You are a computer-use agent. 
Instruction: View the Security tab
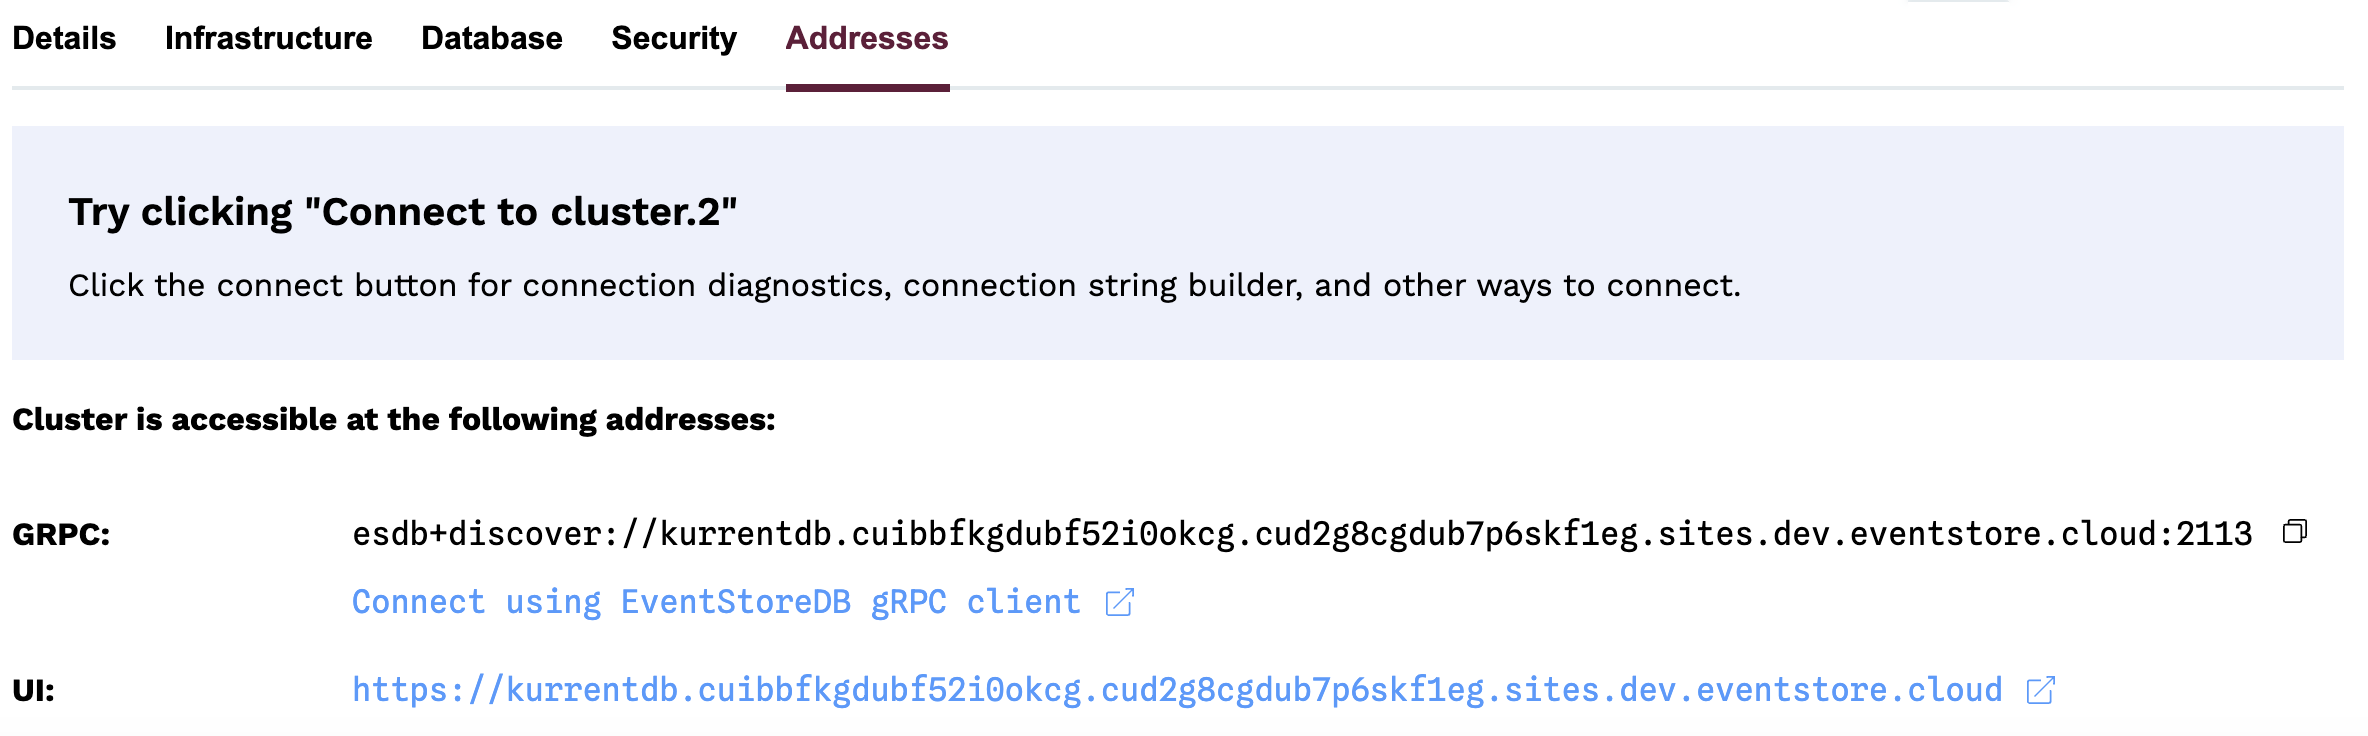(673, 38)
